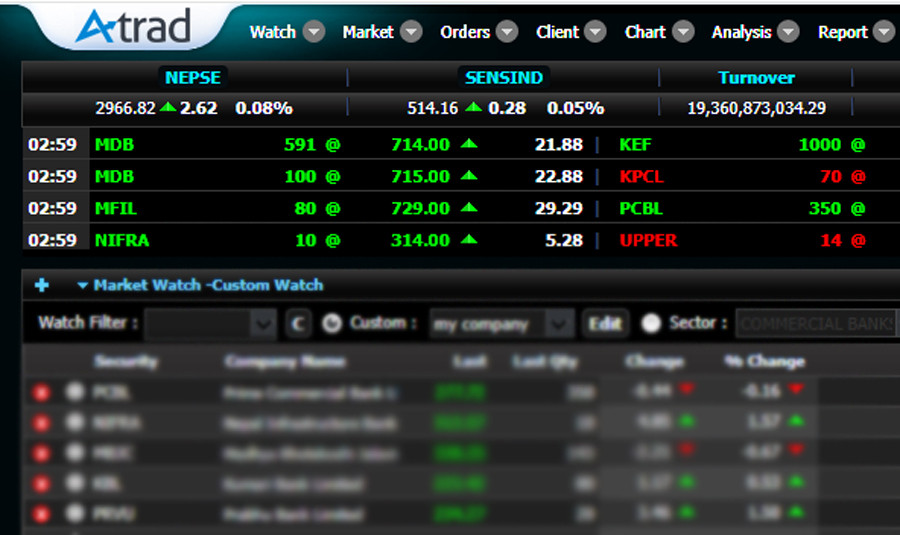Click the blue plus icon above Watch Filter
This screenshot has height=535, width=900.
[41, 285]
